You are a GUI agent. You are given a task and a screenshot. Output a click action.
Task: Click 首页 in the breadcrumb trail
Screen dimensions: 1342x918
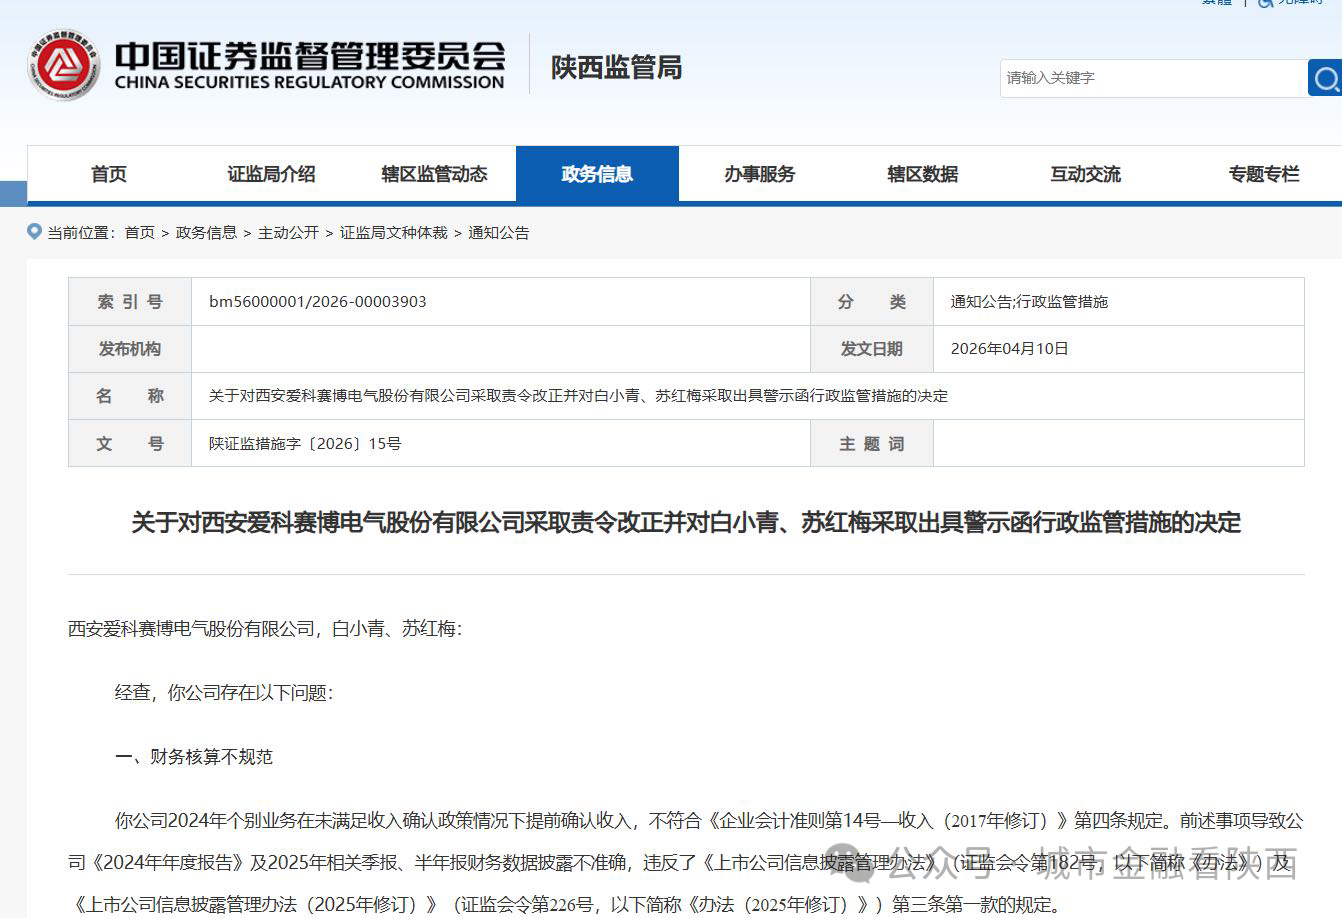tap(140, 233)
